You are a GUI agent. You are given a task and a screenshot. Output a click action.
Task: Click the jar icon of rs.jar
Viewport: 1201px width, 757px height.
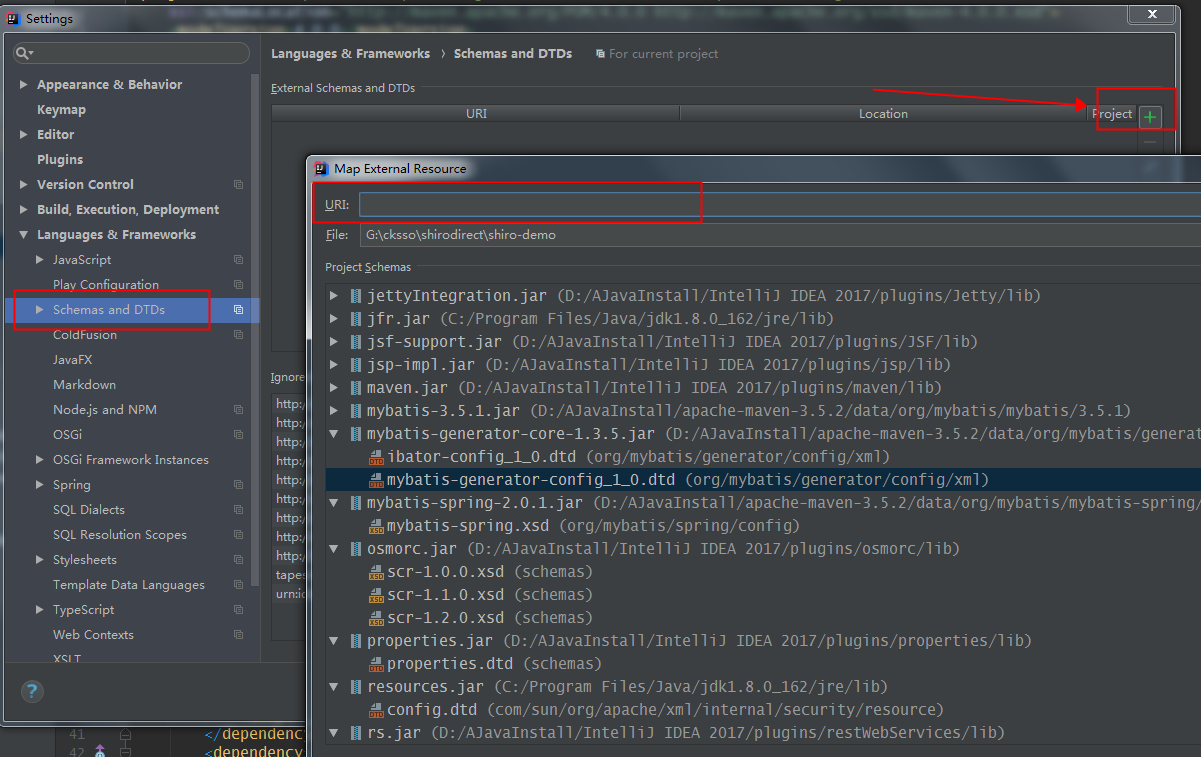tap(356, 733)
